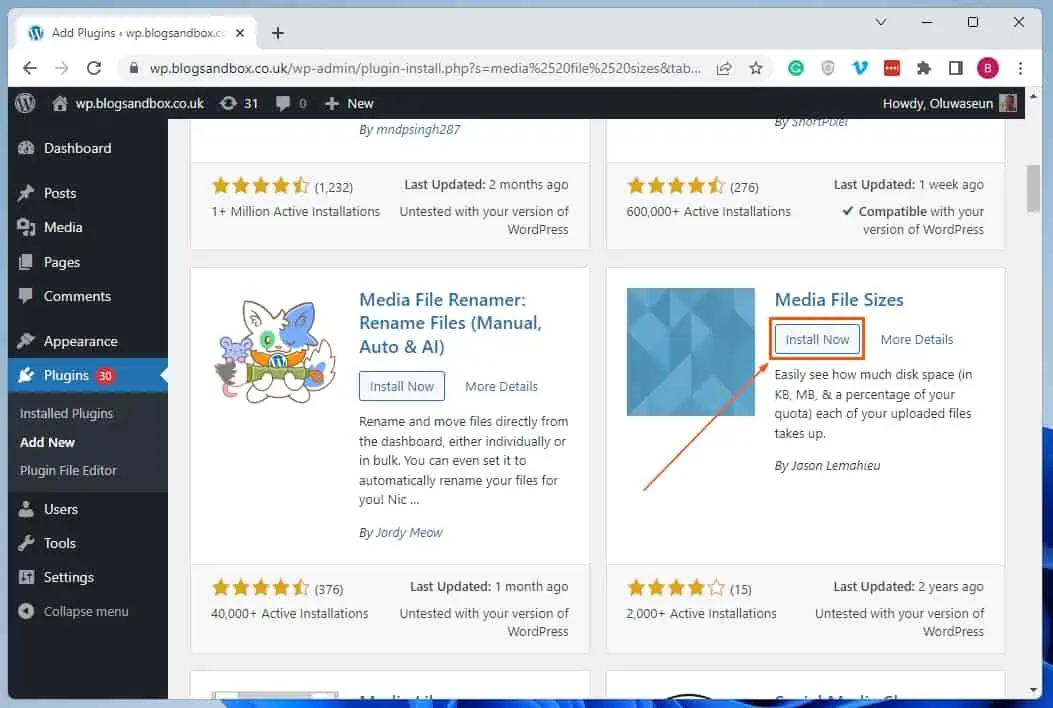Open the Extensions puzzle menu
Screen dimensions: 1053x708
click(924, 68)
